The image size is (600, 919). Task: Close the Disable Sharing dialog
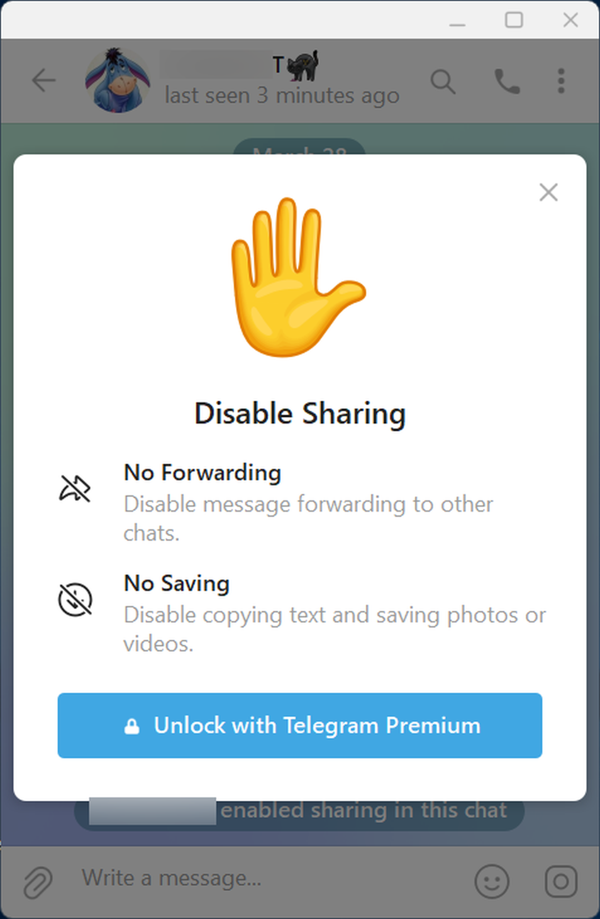548,192
